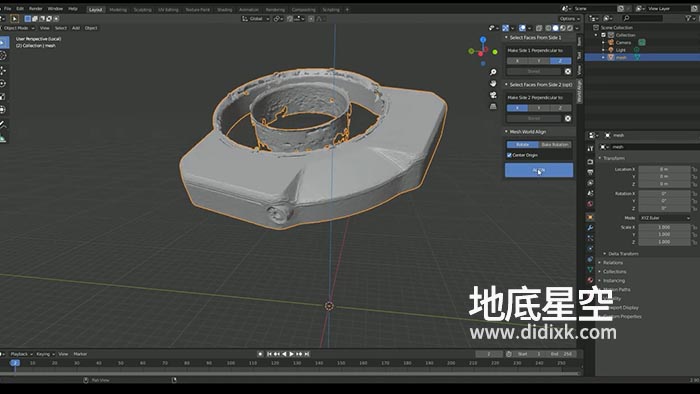Open the Object Mode dropdown
700x394 pixels.
coord(18,28)
